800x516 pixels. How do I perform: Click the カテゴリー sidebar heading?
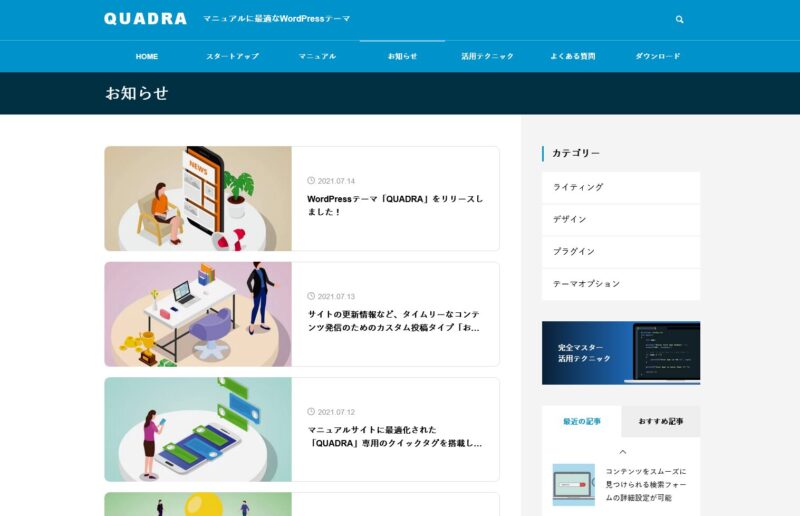click(x=576, y=153)
